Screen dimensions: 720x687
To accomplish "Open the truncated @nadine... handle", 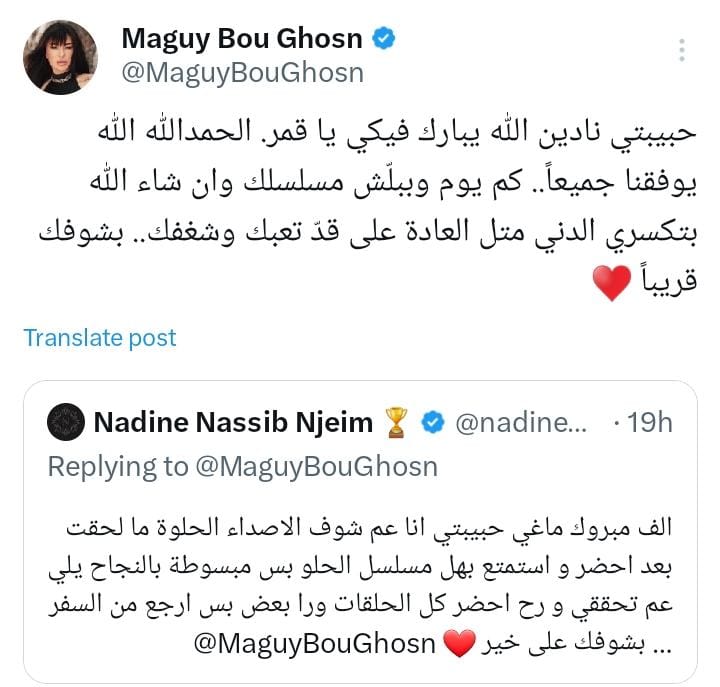I will tap(521, 422).
